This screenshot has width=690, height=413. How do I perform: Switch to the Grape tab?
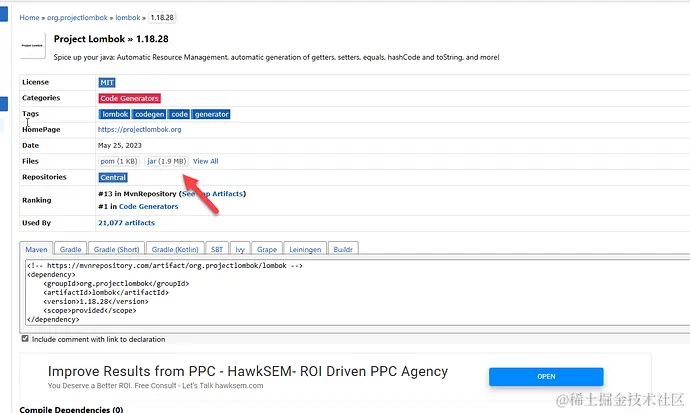[x=267, y=249]
